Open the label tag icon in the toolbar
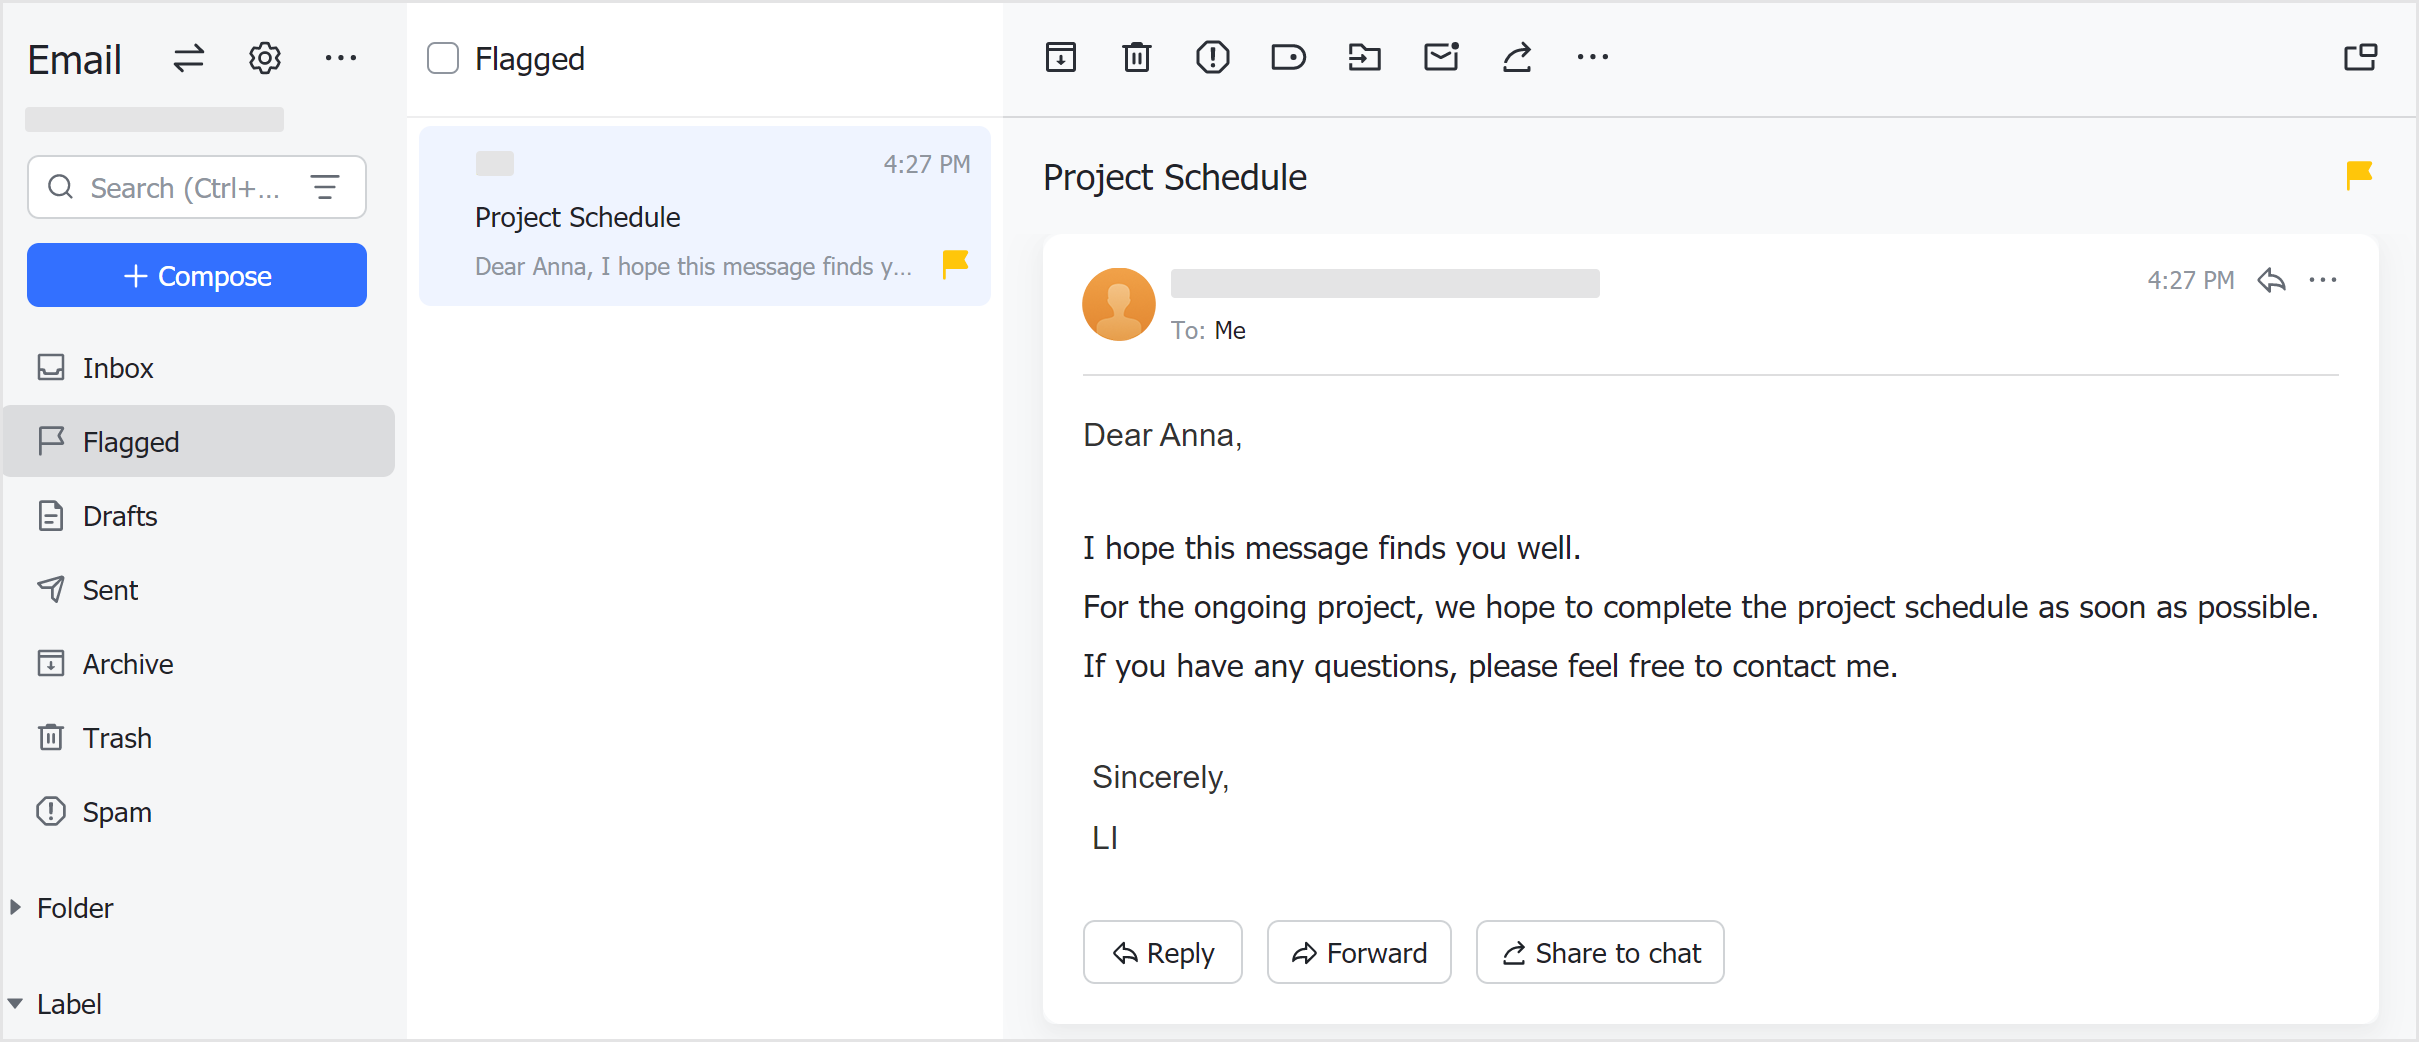The image size is (2419, 1042). pyautogui.click(x=1287, y=57)
